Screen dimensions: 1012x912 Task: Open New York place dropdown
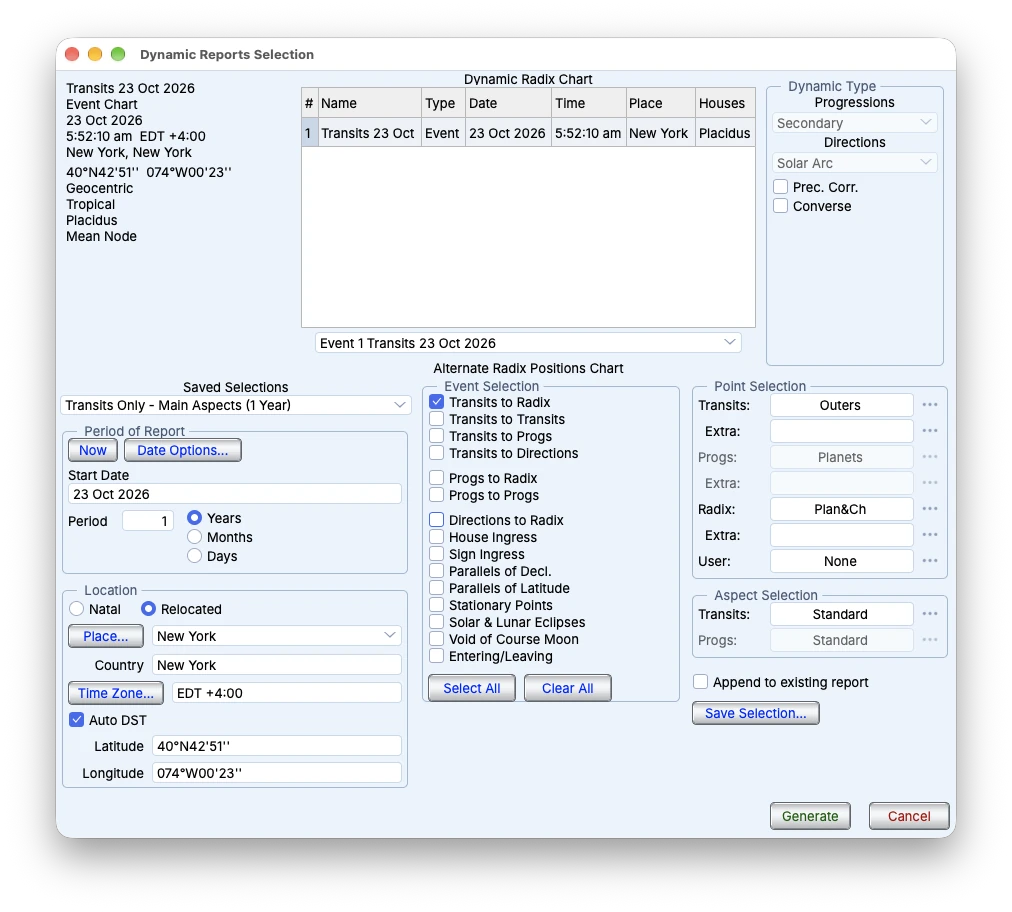tap(276, 636)
